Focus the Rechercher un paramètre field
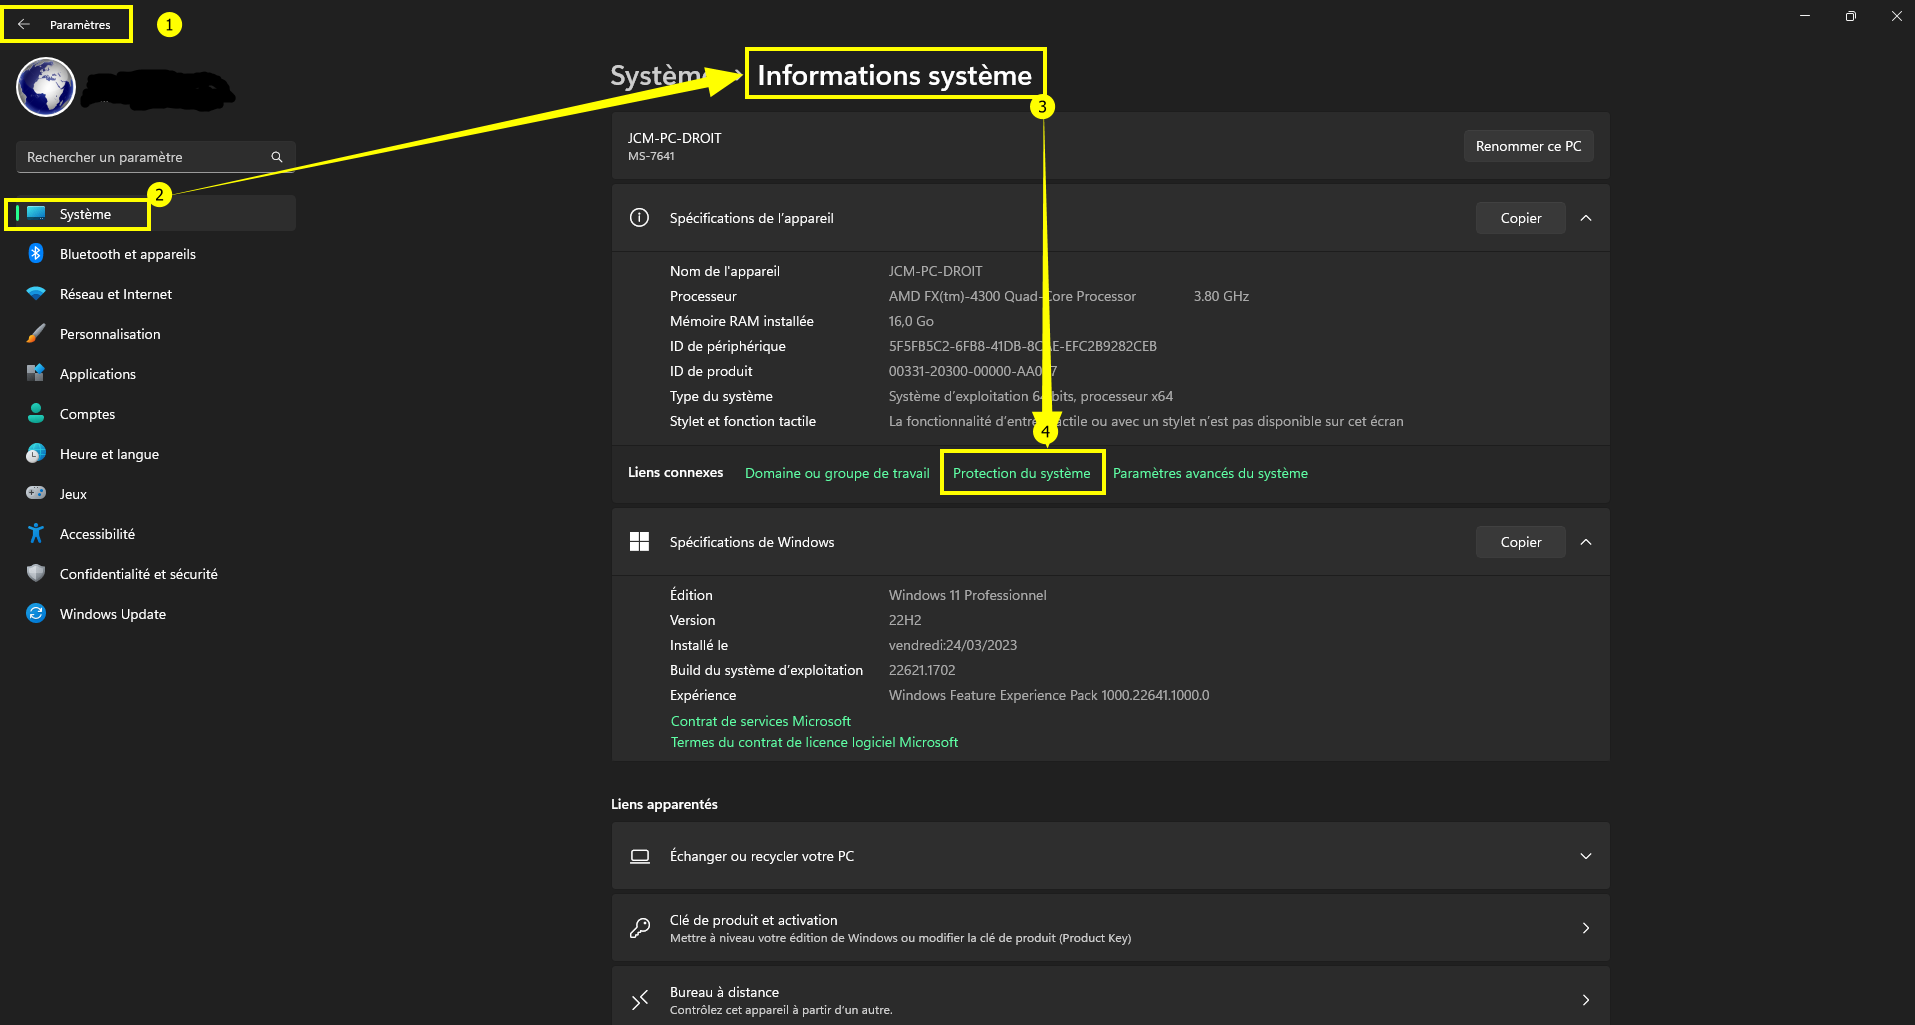This screenshot has height=1025, width=1915. pos(140,157)
